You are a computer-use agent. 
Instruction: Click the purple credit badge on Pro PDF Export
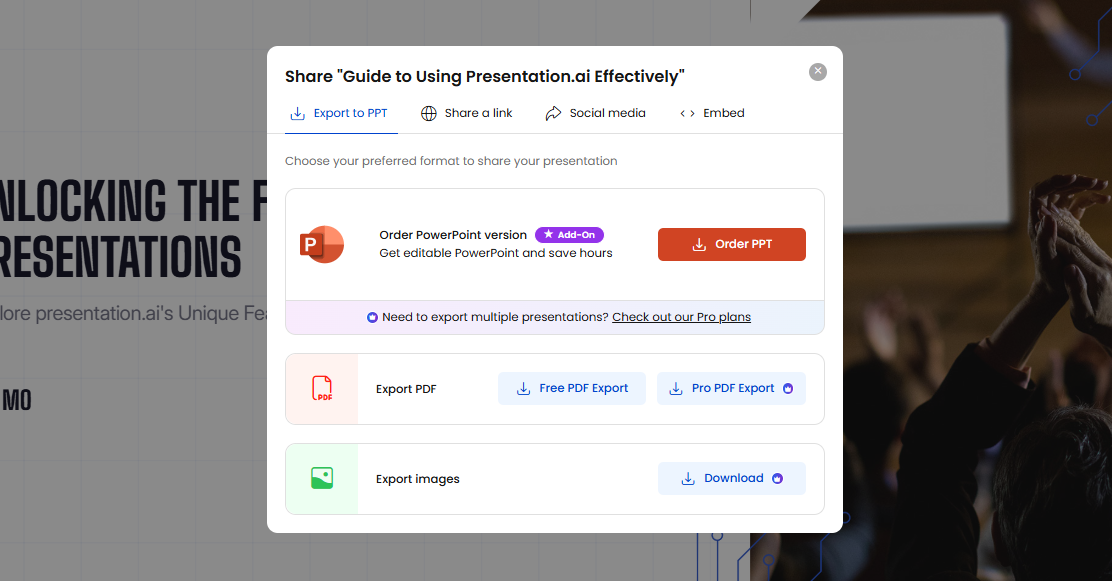[789, 388]
